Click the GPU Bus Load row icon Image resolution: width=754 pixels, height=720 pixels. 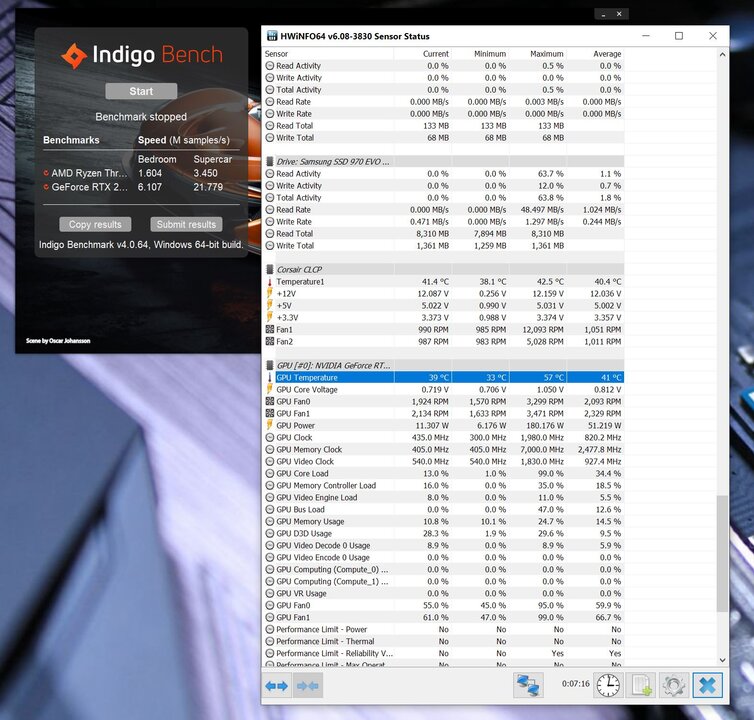pyautogui.click(x=270, y=510)
